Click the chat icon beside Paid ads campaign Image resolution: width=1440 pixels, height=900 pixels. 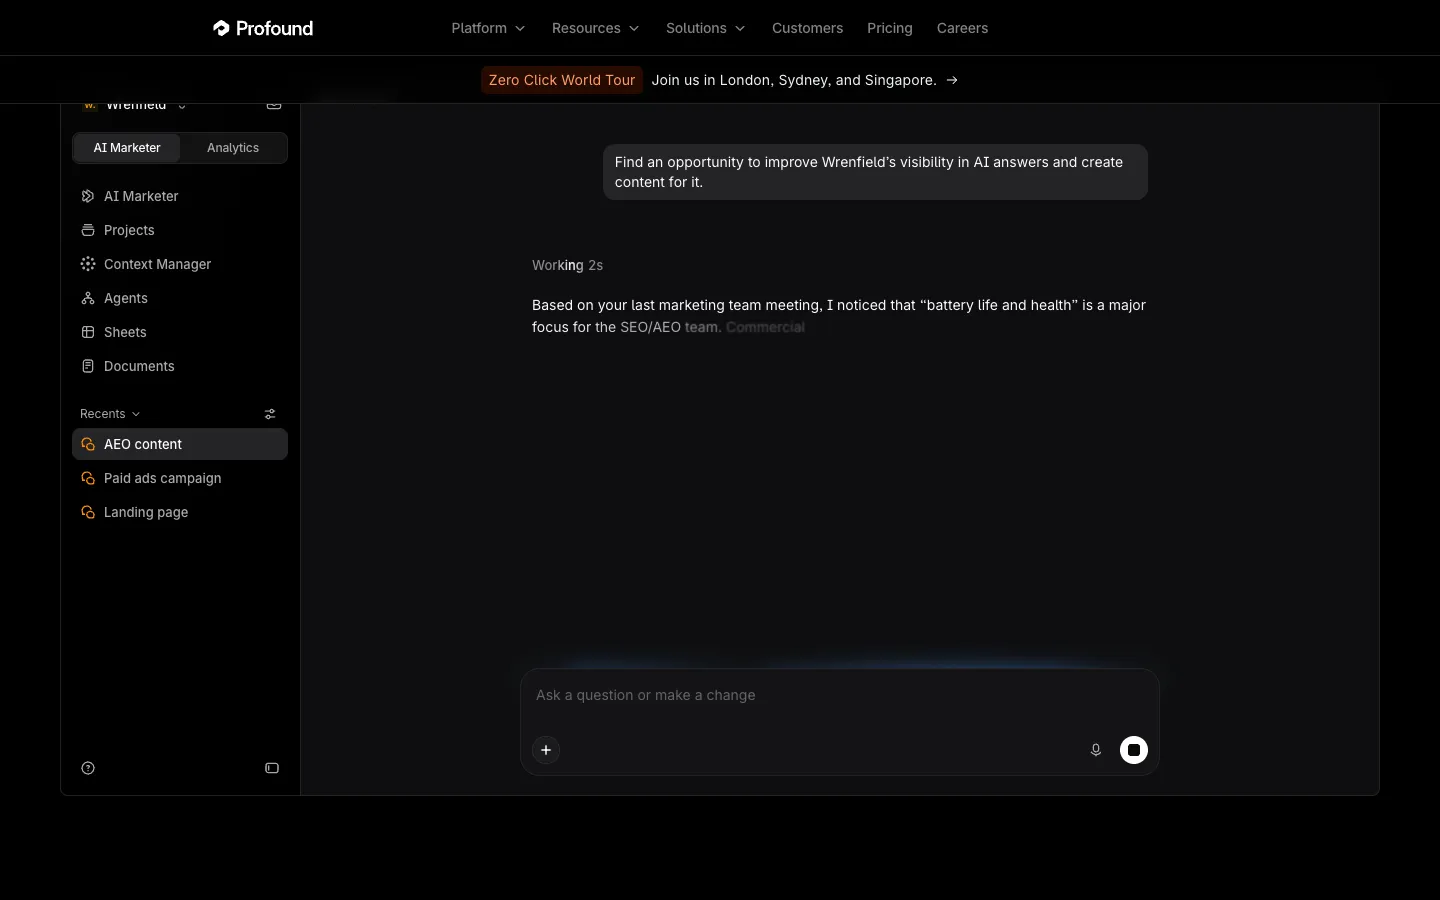[88, 478]
